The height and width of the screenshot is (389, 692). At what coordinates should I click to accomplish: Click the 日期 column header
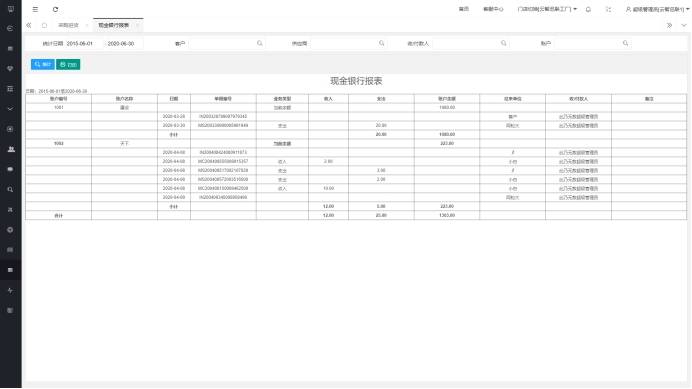click(174, 99)
